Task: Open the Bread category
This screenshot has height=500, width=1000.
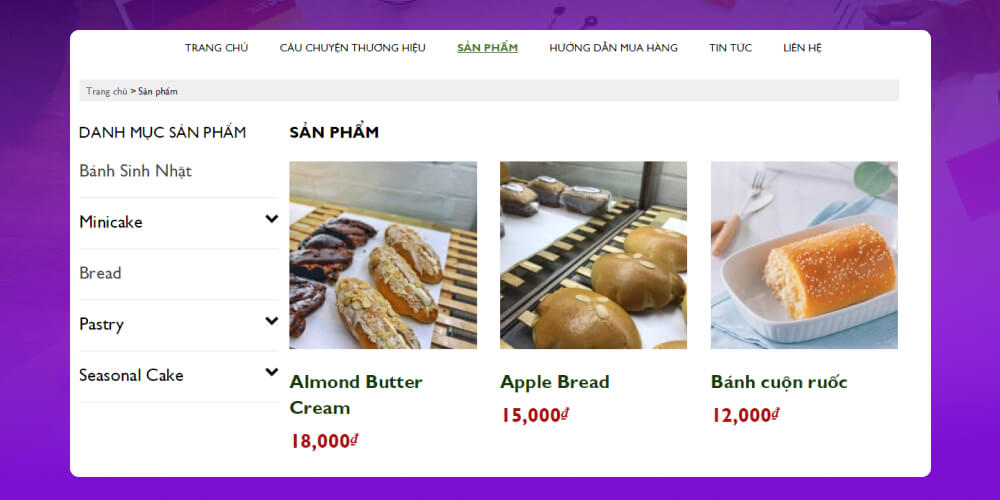Action: coord(100,273)
